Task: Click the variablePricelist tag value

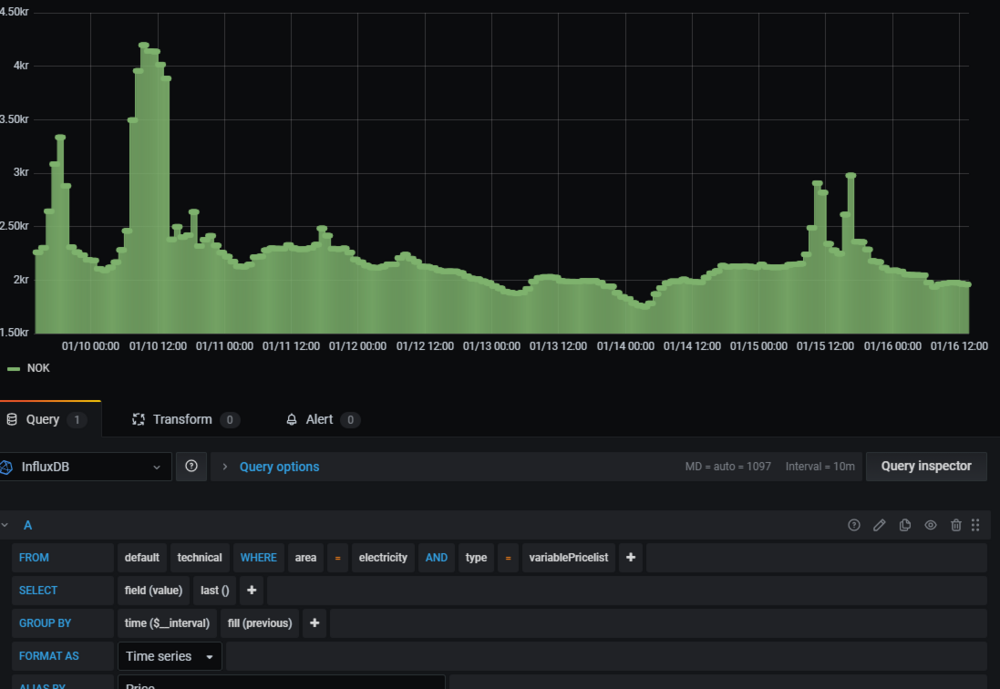Action: 568,557
